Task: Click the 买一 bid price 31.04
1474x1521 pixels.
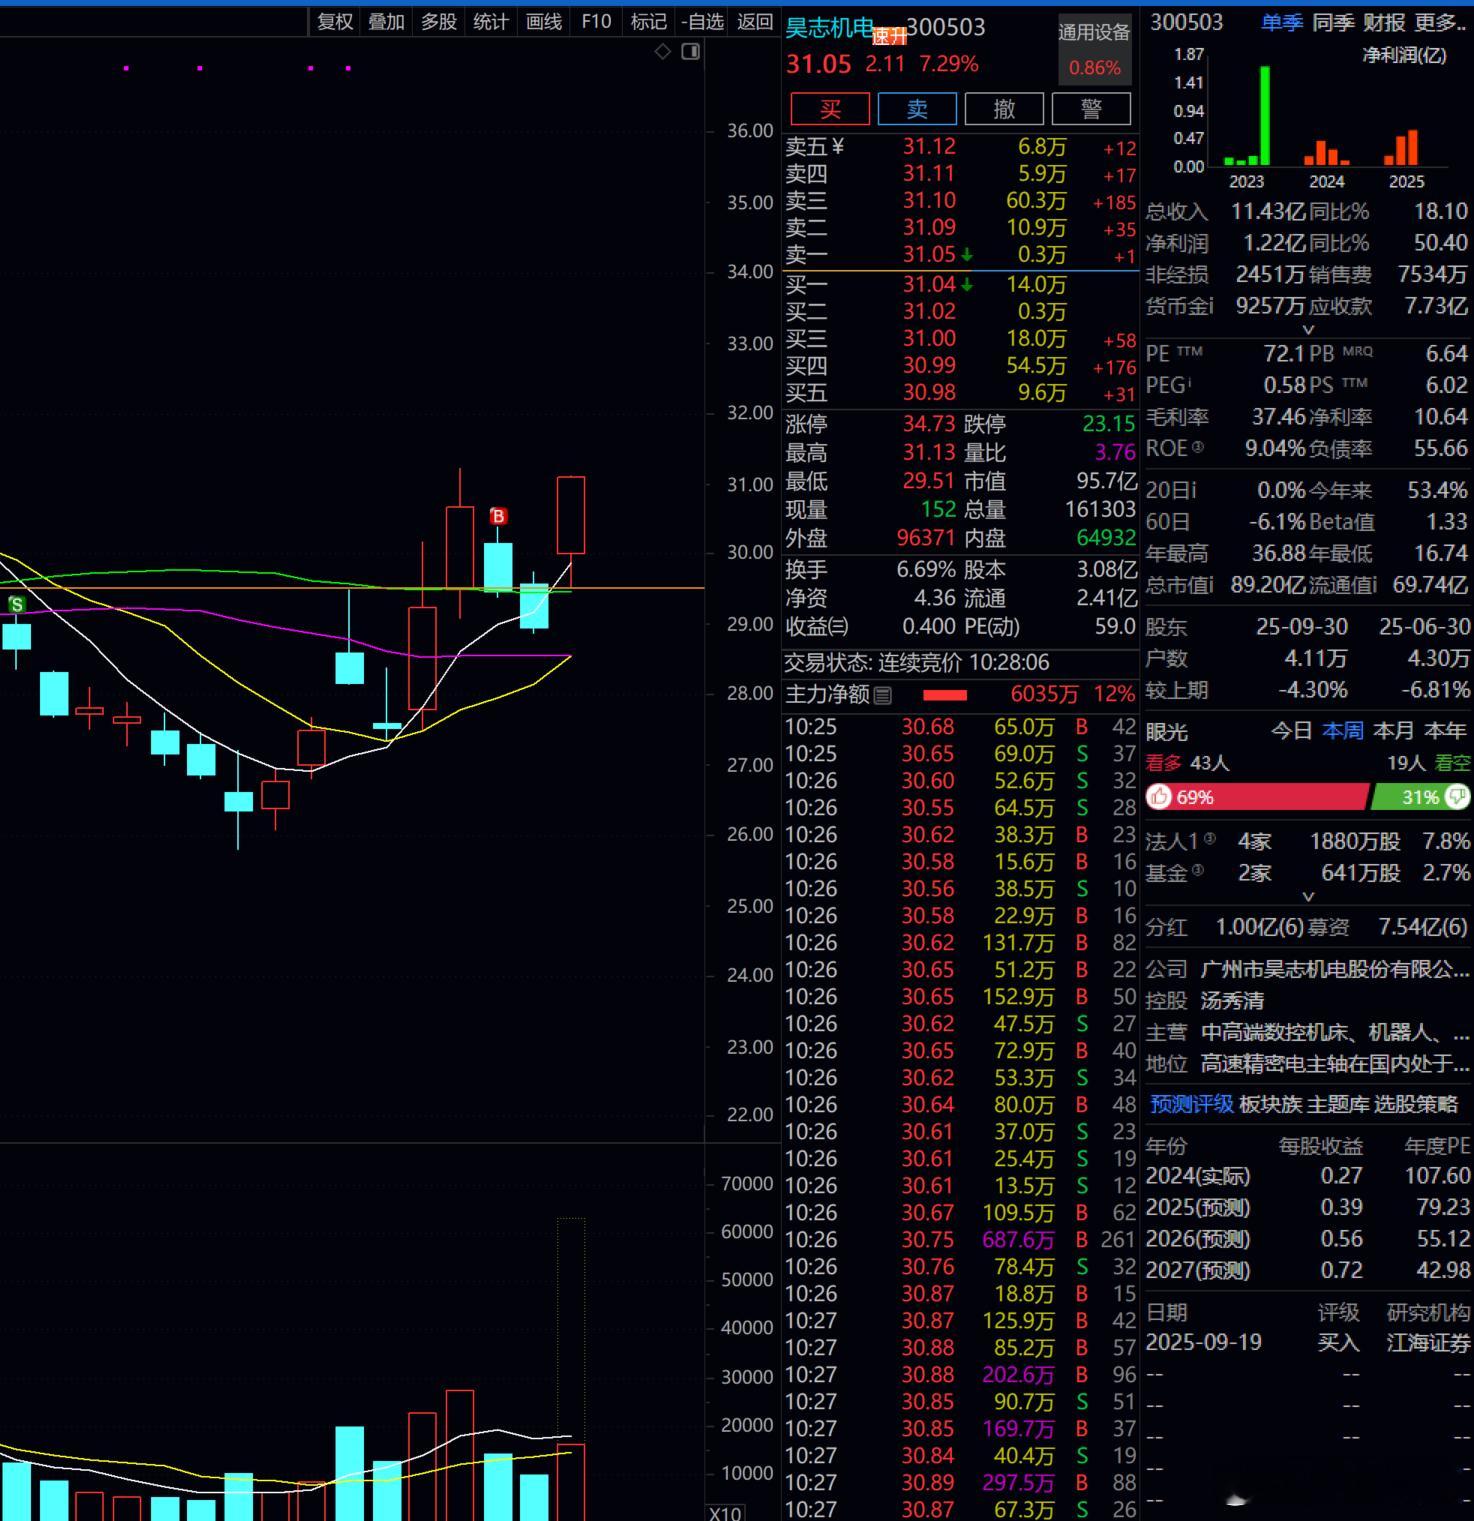Action: [x=929, y=285]
